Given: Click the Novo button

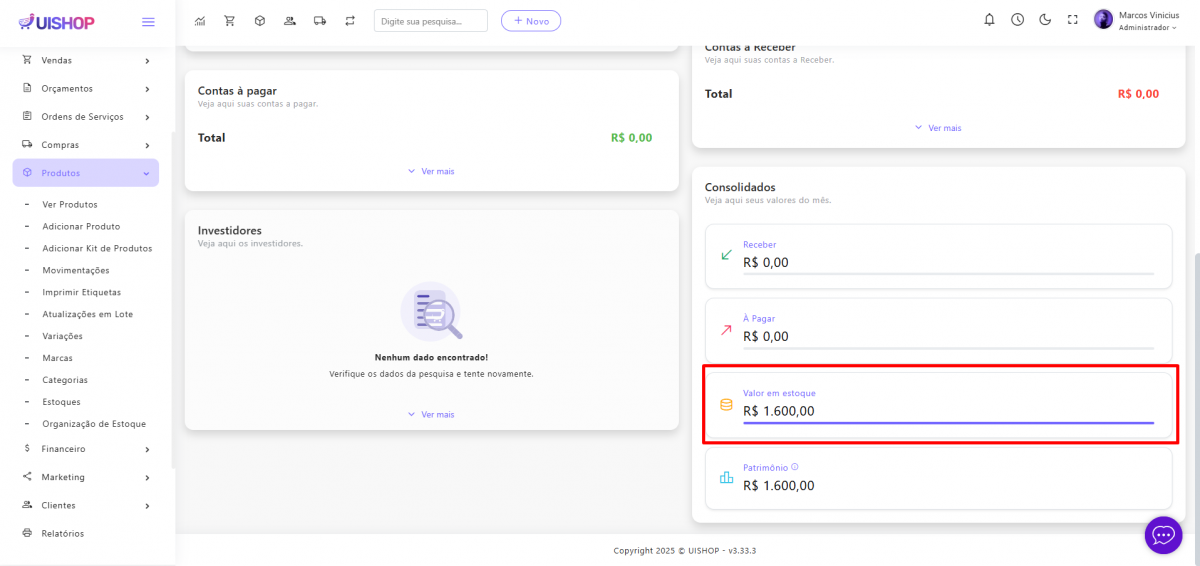Looking at the screenshot, I should (x=530, y=20).
